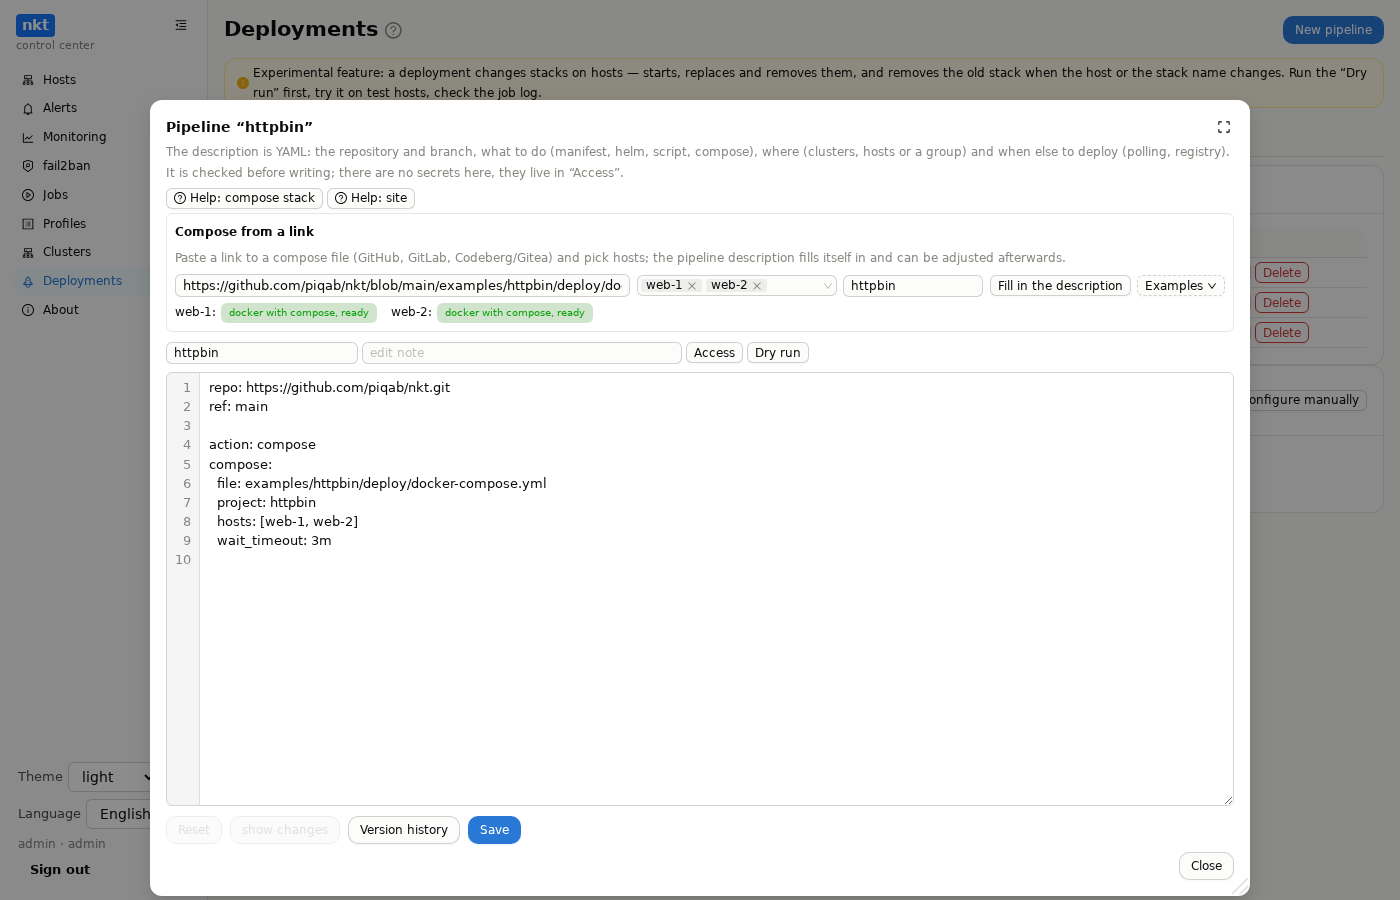1400x900 pixels.
Task: Remove the web-2 host tag
Action: pos(757,286)
